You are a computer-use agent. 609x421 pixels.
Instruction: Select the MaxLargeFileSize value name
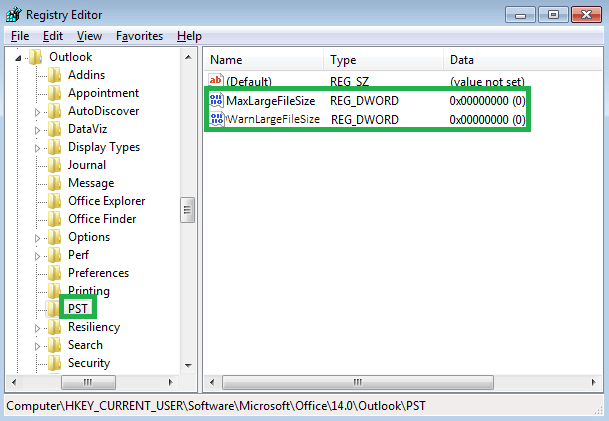tap(271, 101)
